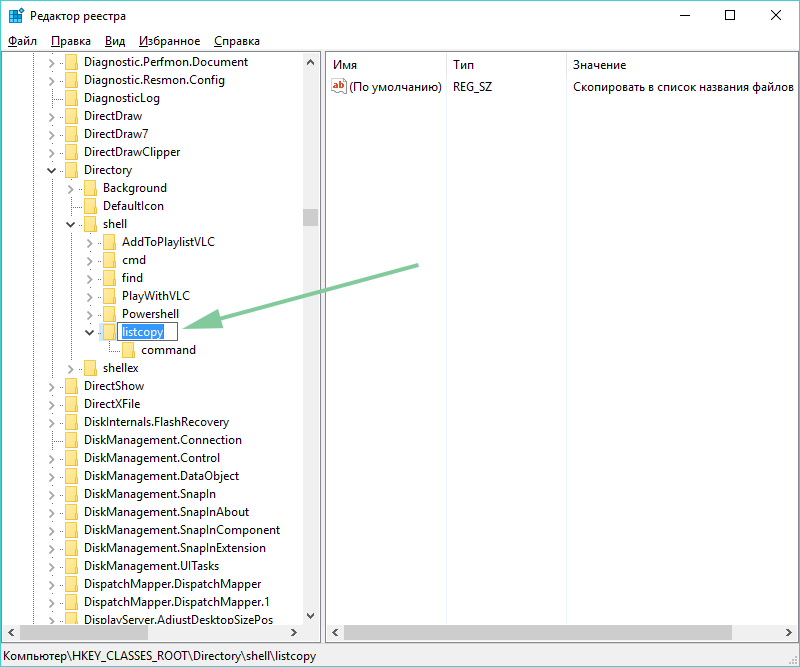The image size is (800, 667).
Task: Select the DiskManagement.SnapInAbout key
Action: click(x=166, y=512)
